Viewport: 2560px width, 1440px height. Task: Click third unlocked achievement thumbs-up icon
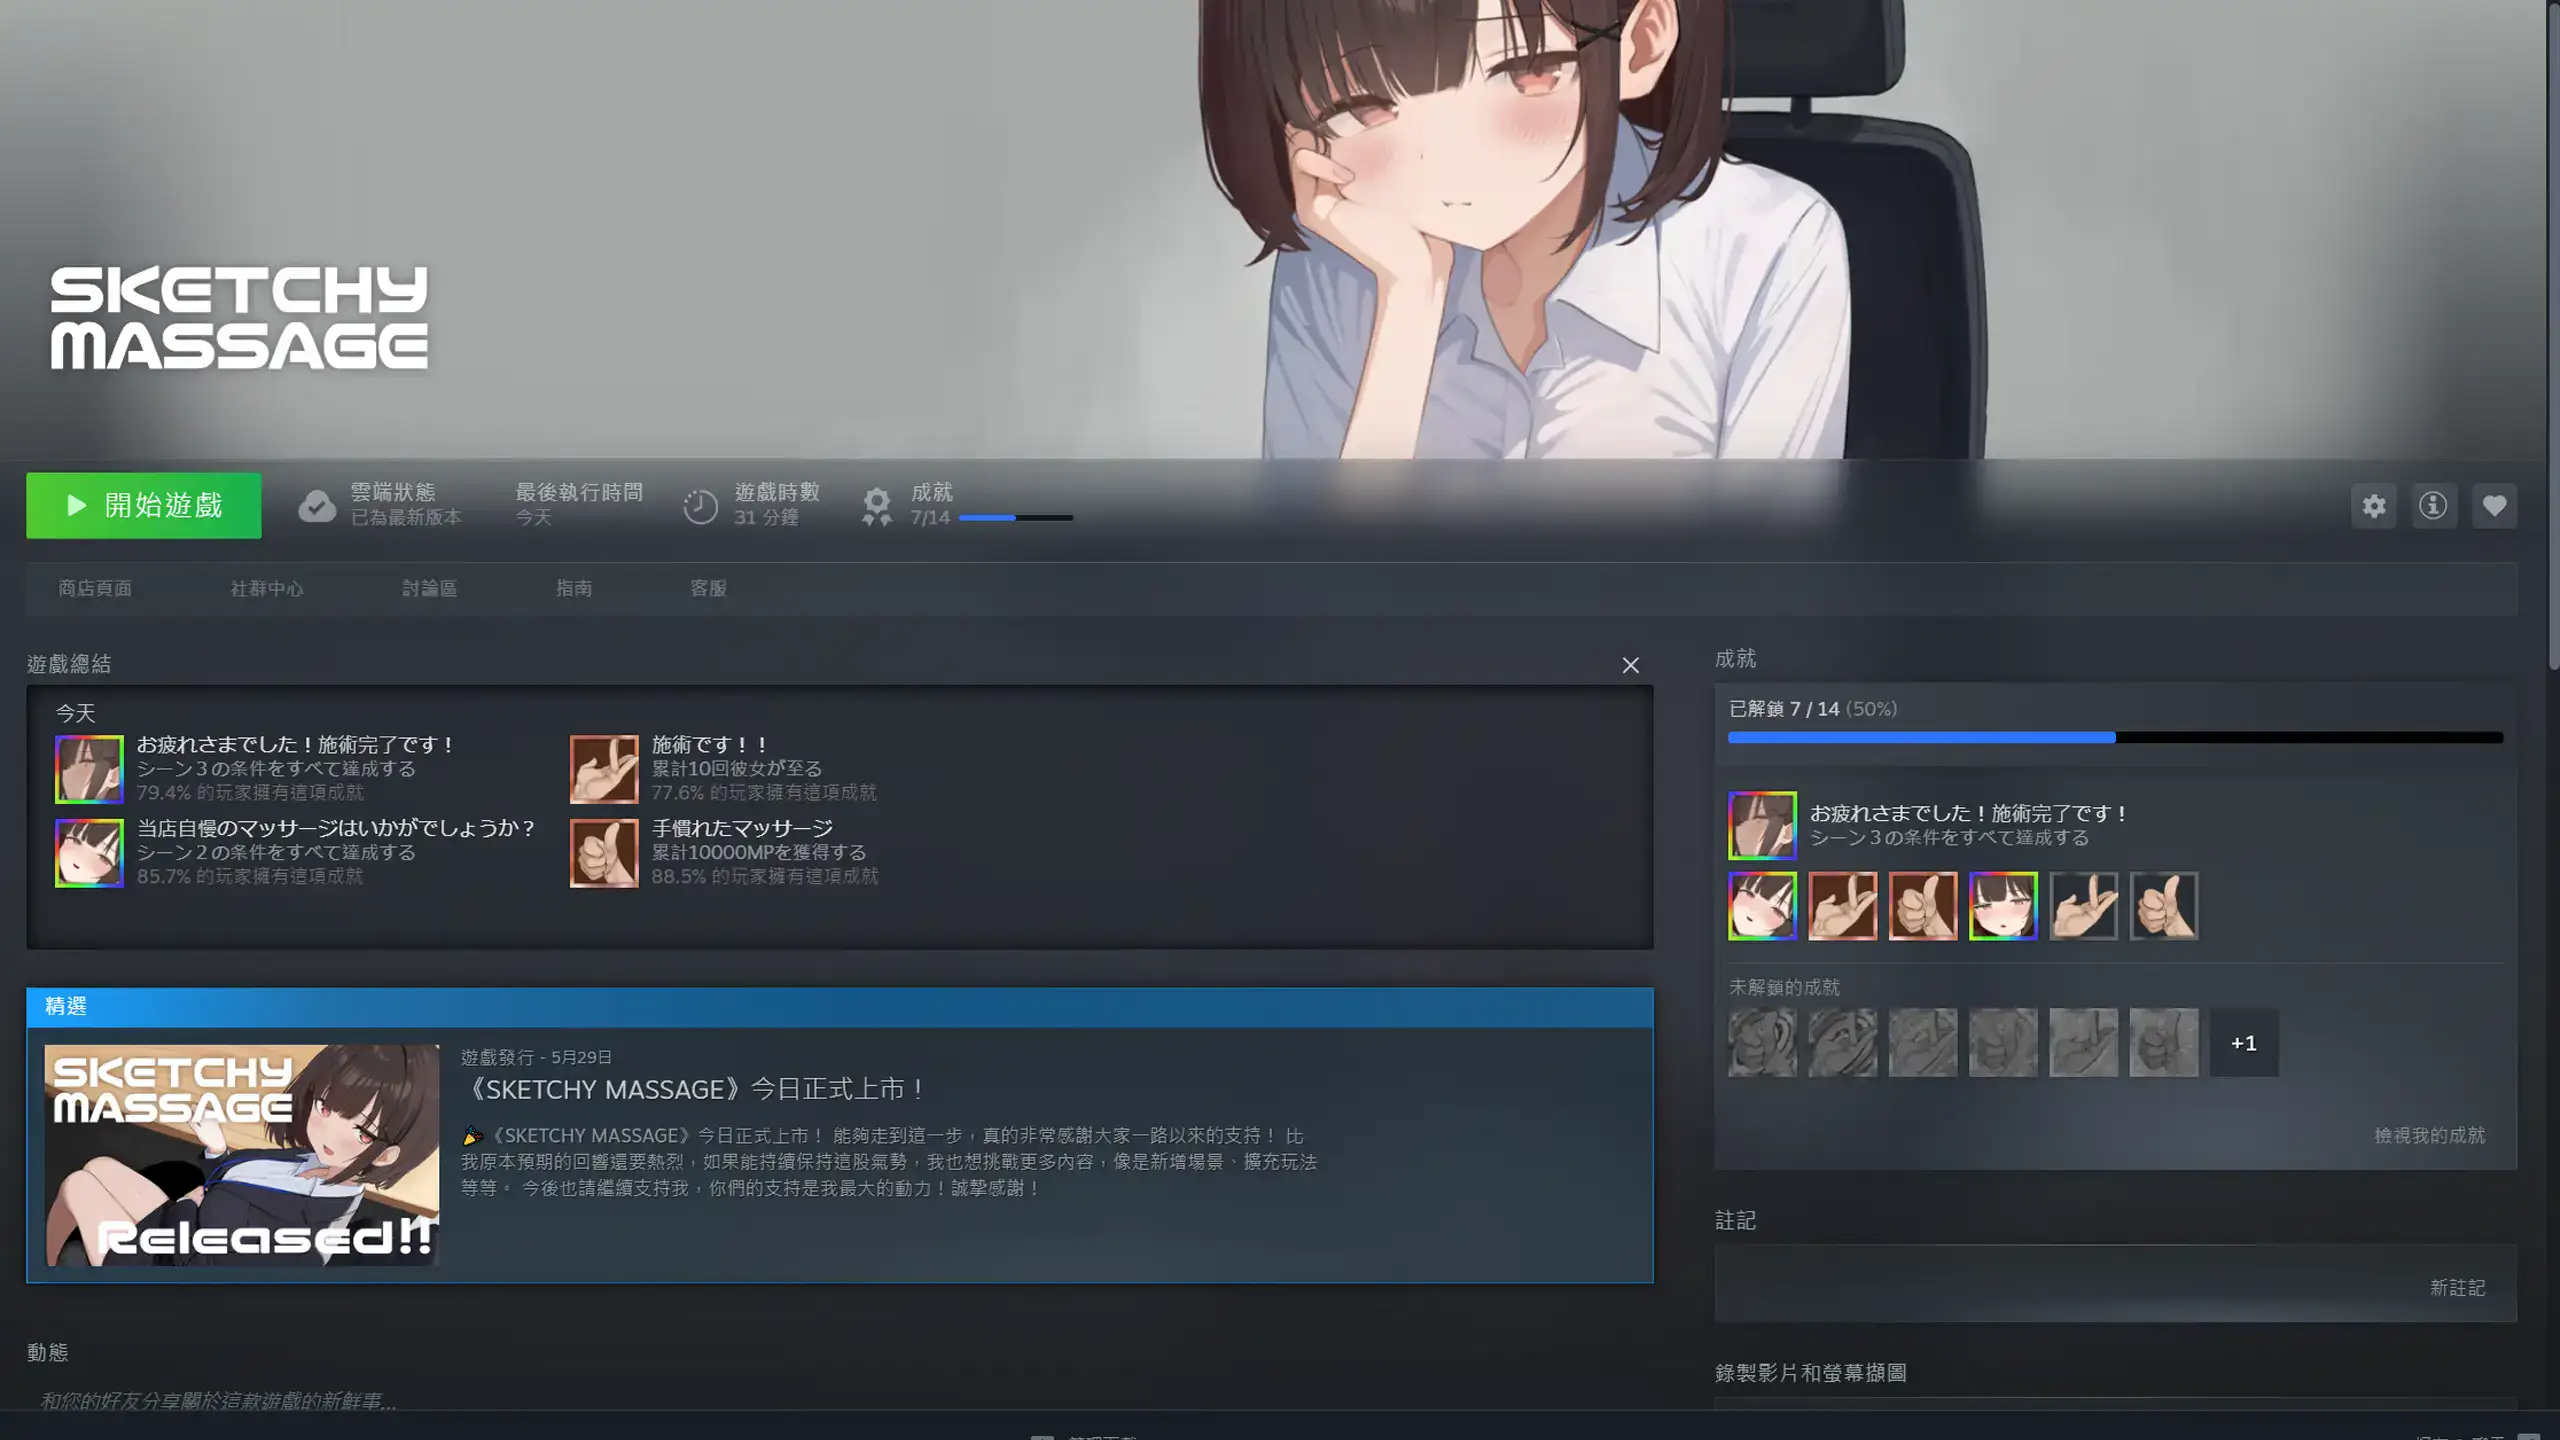pyautogui.click(x=1923, y=906)
